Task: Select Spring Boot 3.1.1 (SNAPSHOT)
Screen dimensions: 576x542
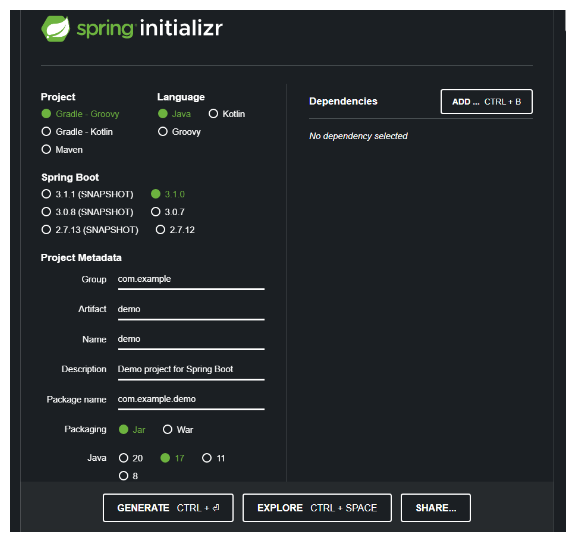Action: click(87, 194)
